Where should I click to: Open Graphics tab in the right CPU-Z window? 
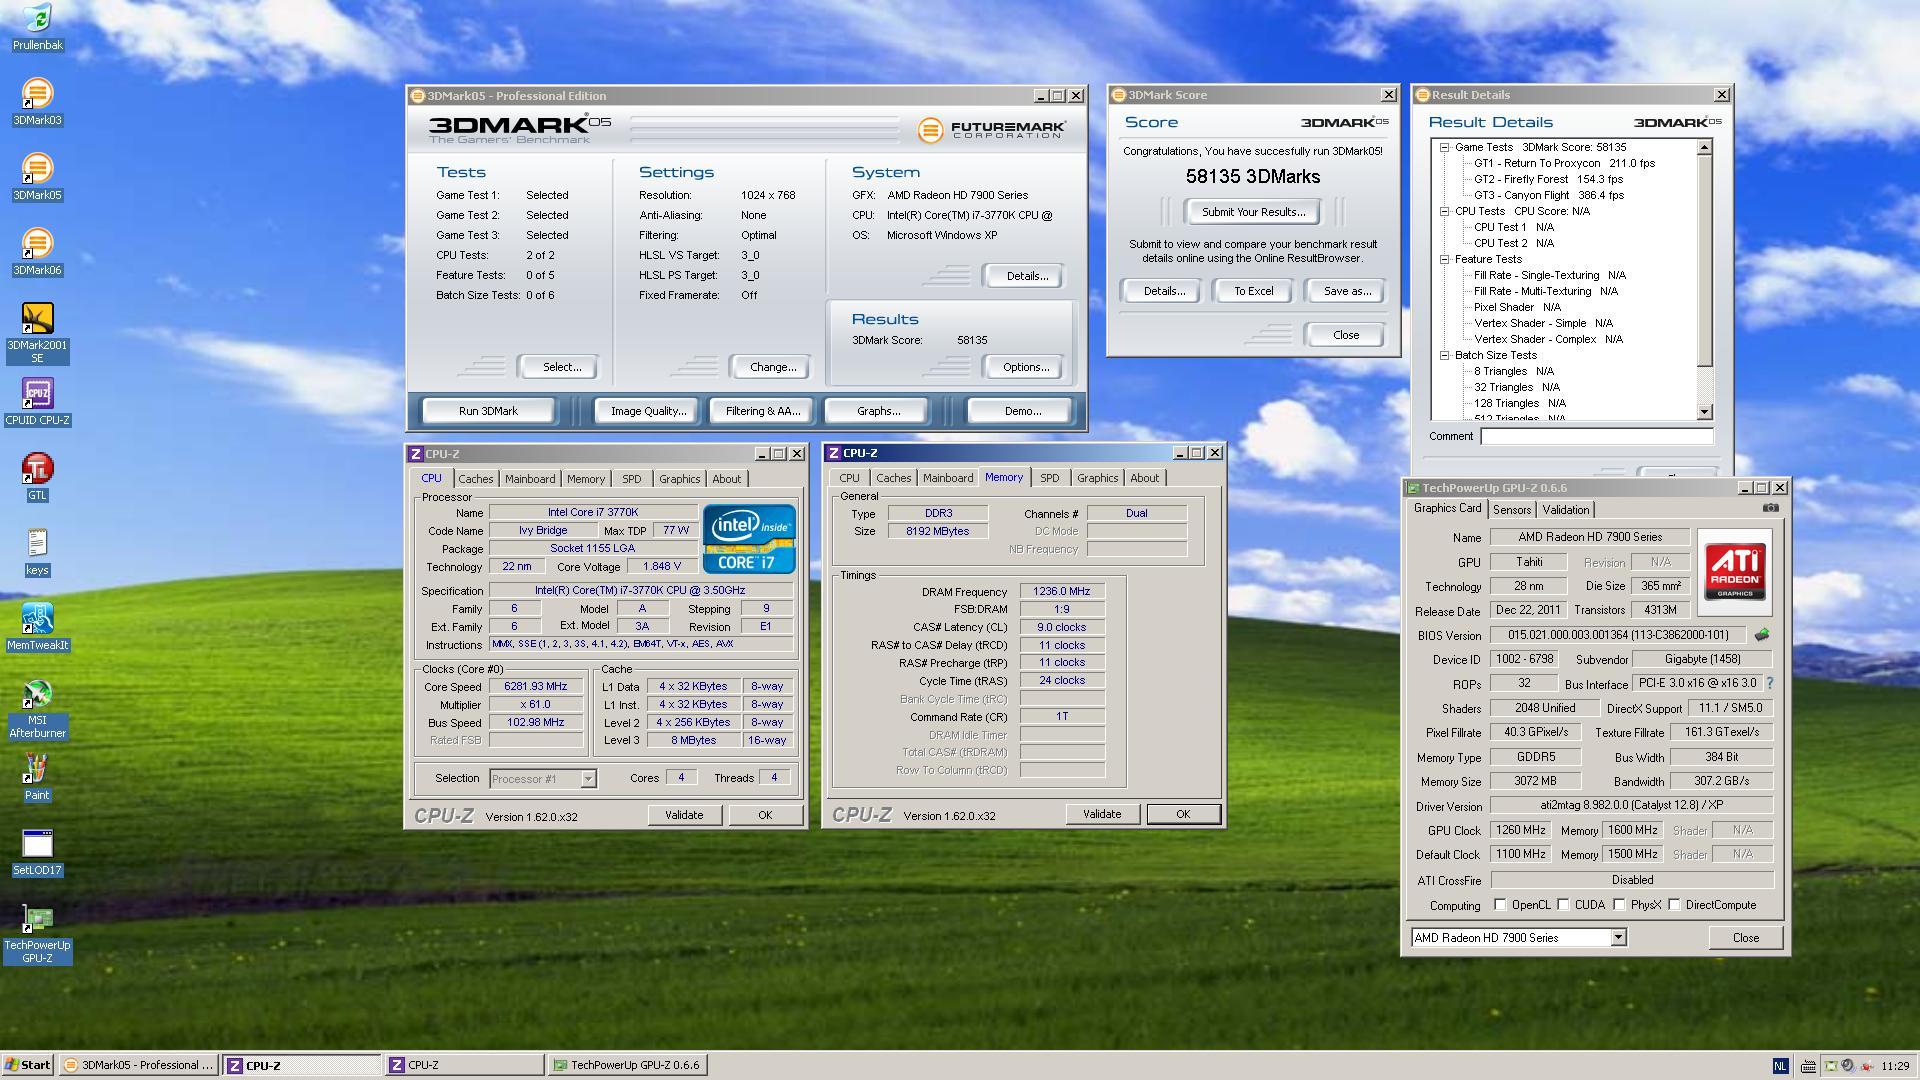point(1097,478)
